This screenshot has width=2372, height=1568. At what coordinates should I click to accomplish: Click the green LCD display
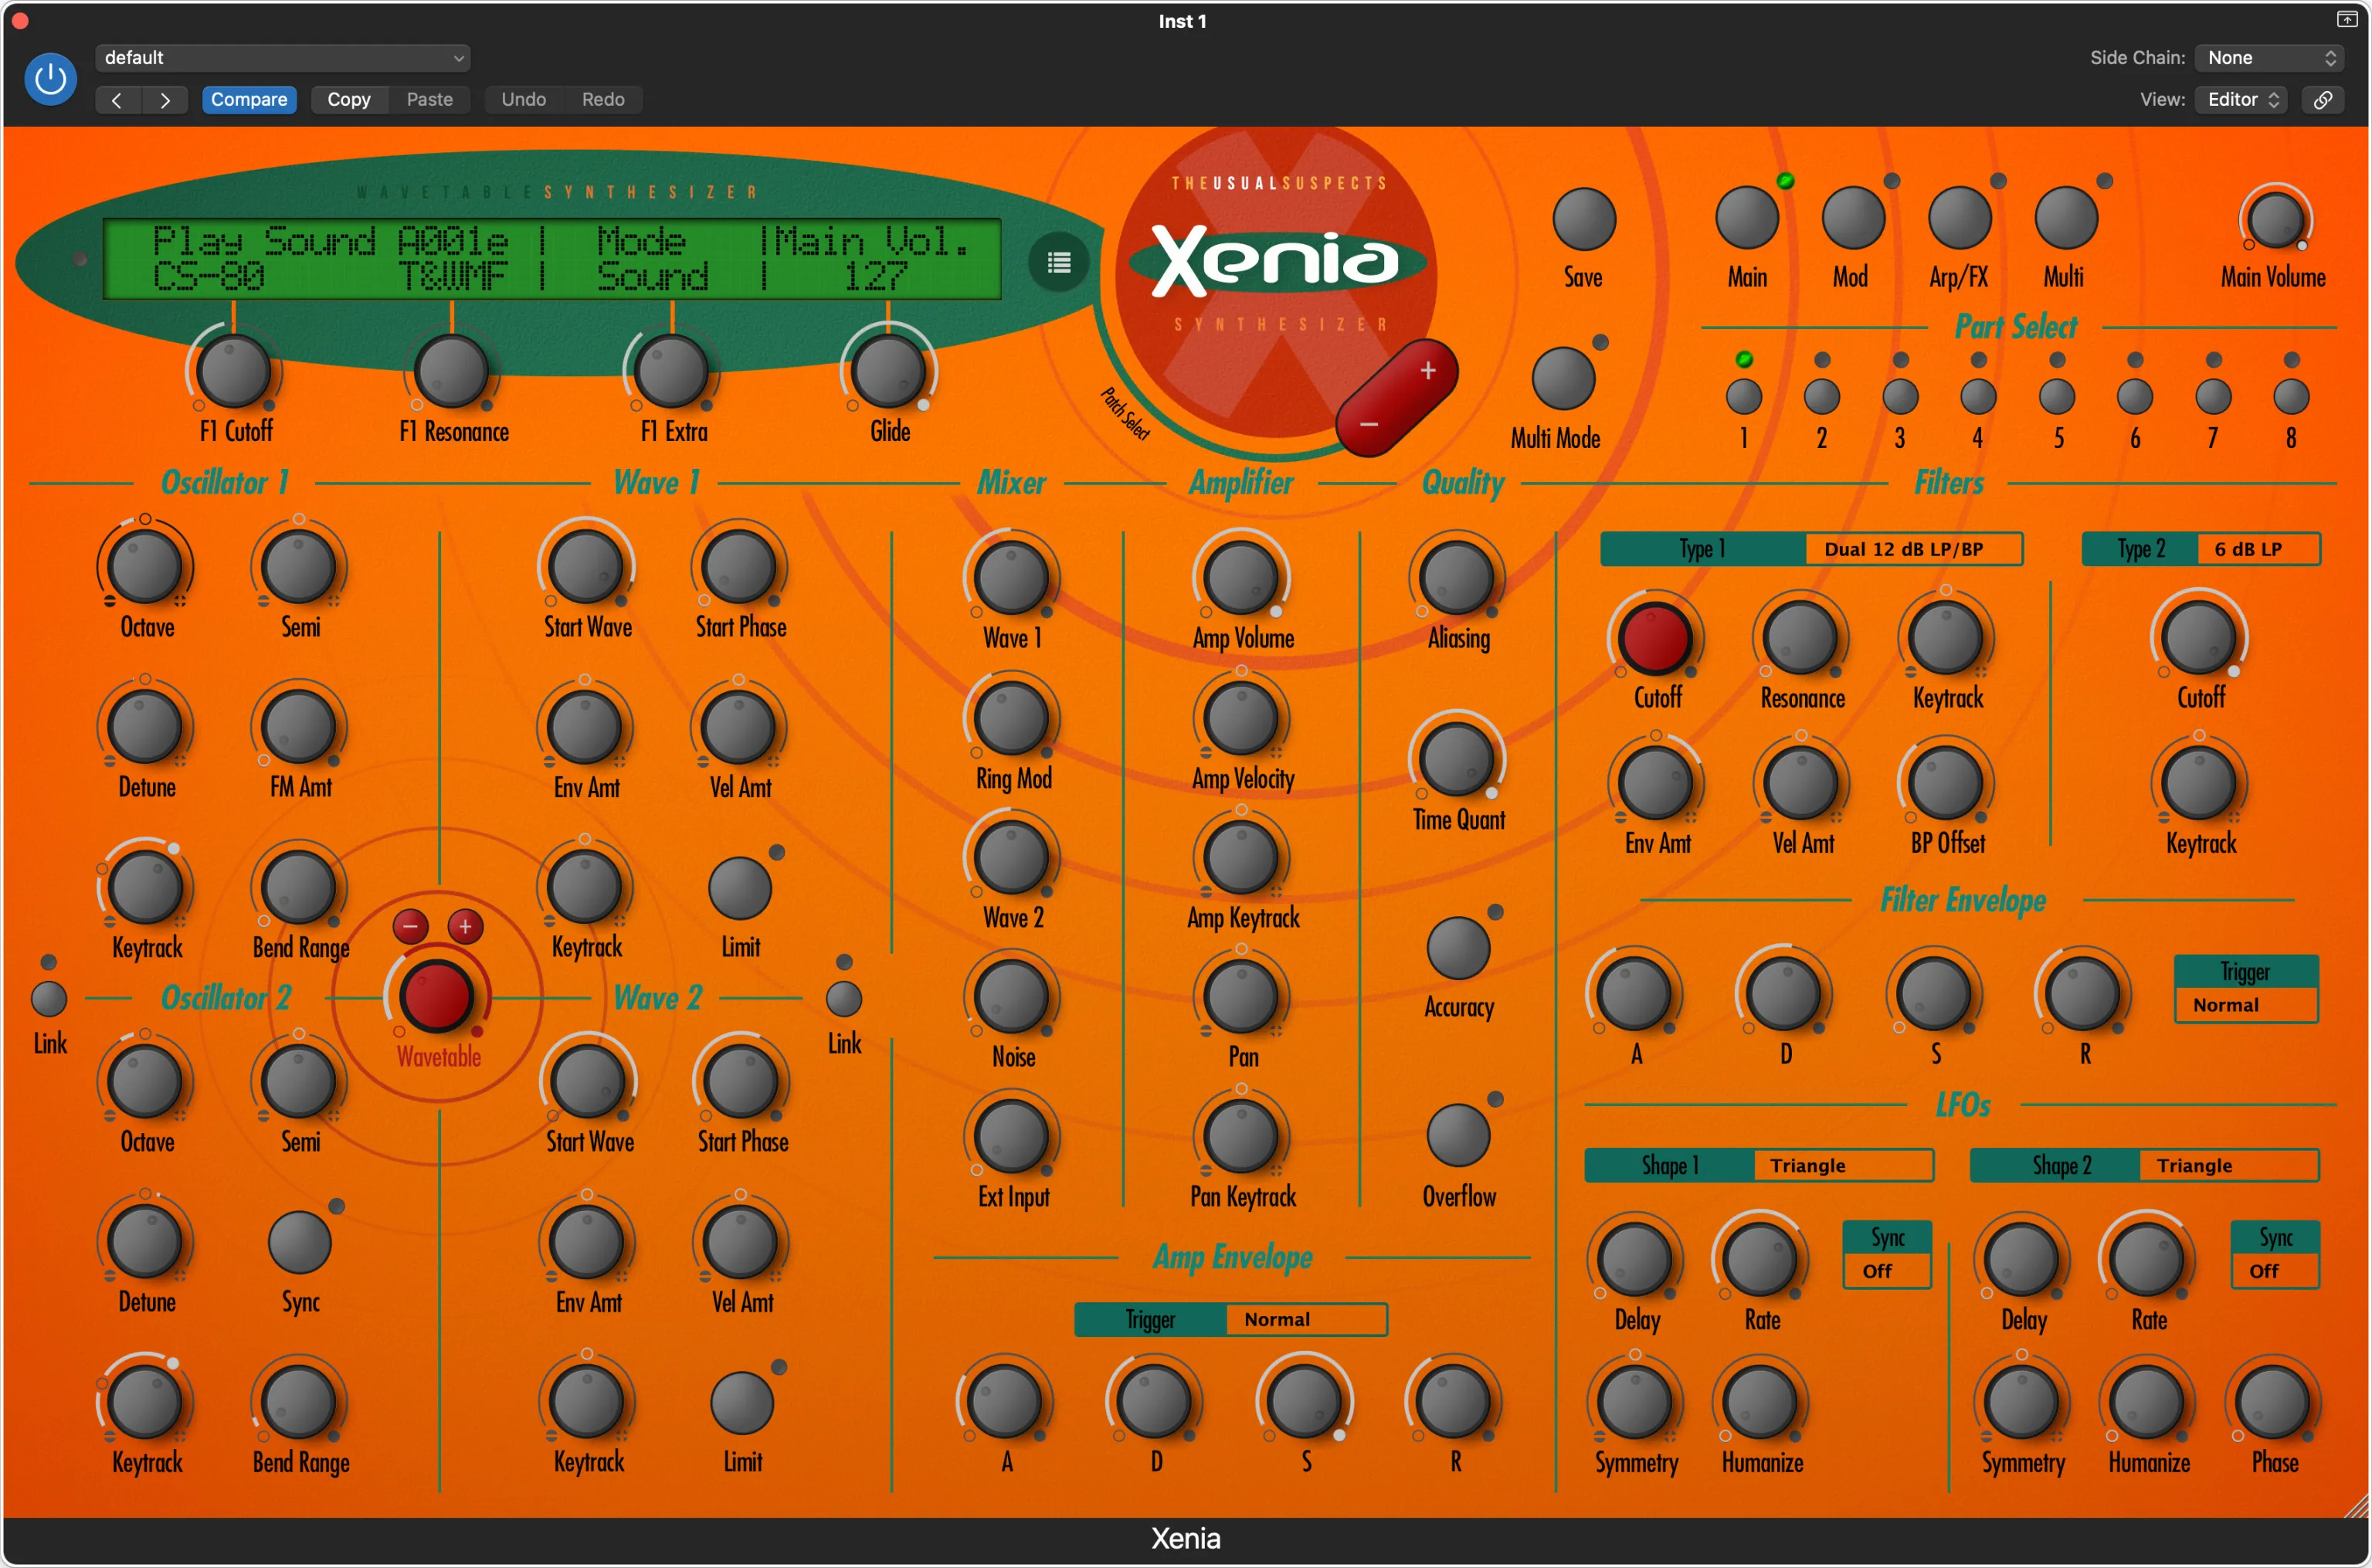click(552, 259)
